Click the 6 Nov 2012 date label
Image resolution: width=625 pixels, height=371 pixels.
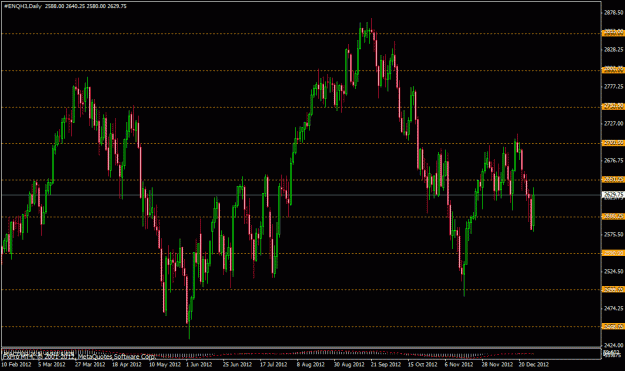click(x=459, y=364)
